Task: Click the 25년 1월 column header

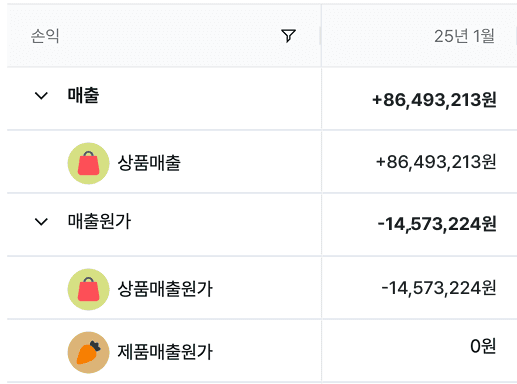Action: pos(464,36)
